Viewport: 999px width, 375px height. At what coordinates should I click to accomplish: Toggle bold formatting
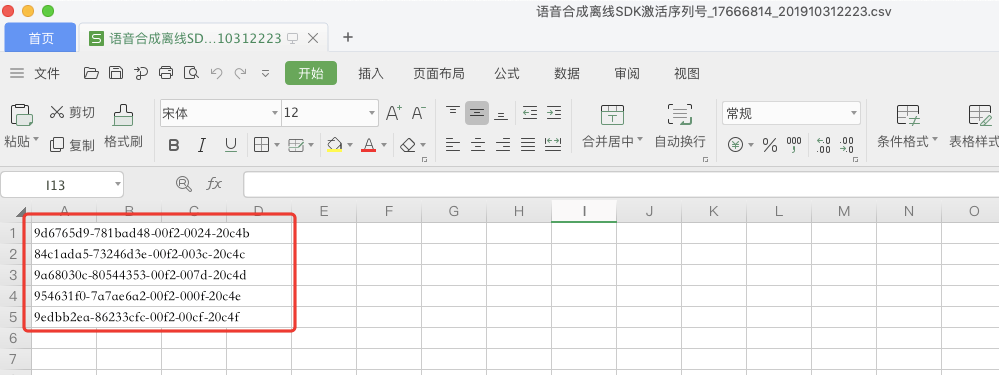[173, 145]
